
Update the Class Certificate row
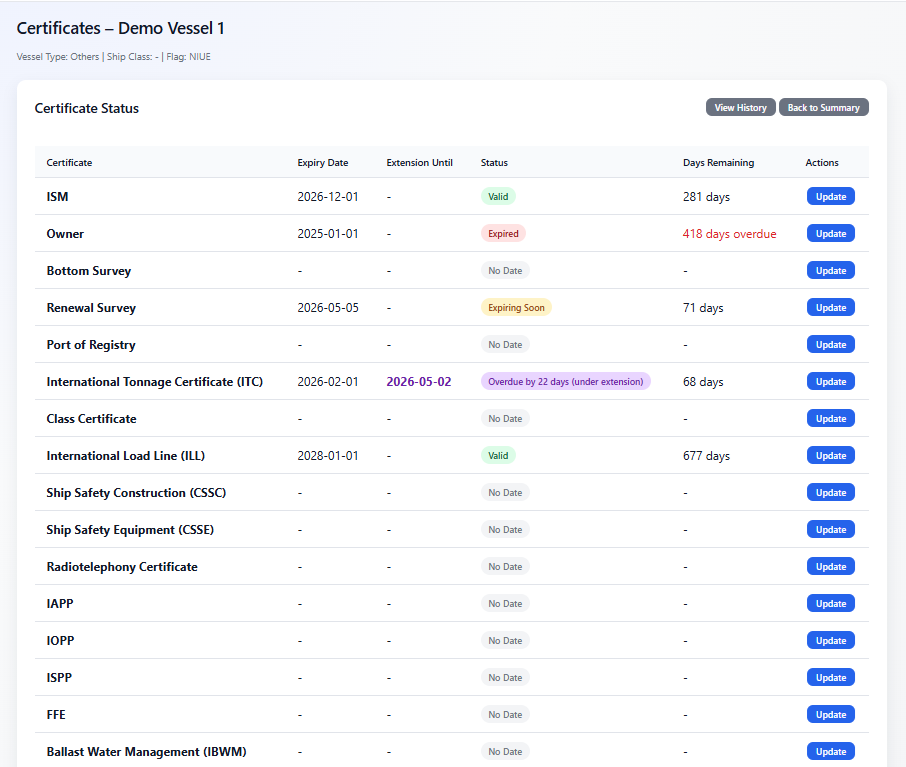pos(830,418)
